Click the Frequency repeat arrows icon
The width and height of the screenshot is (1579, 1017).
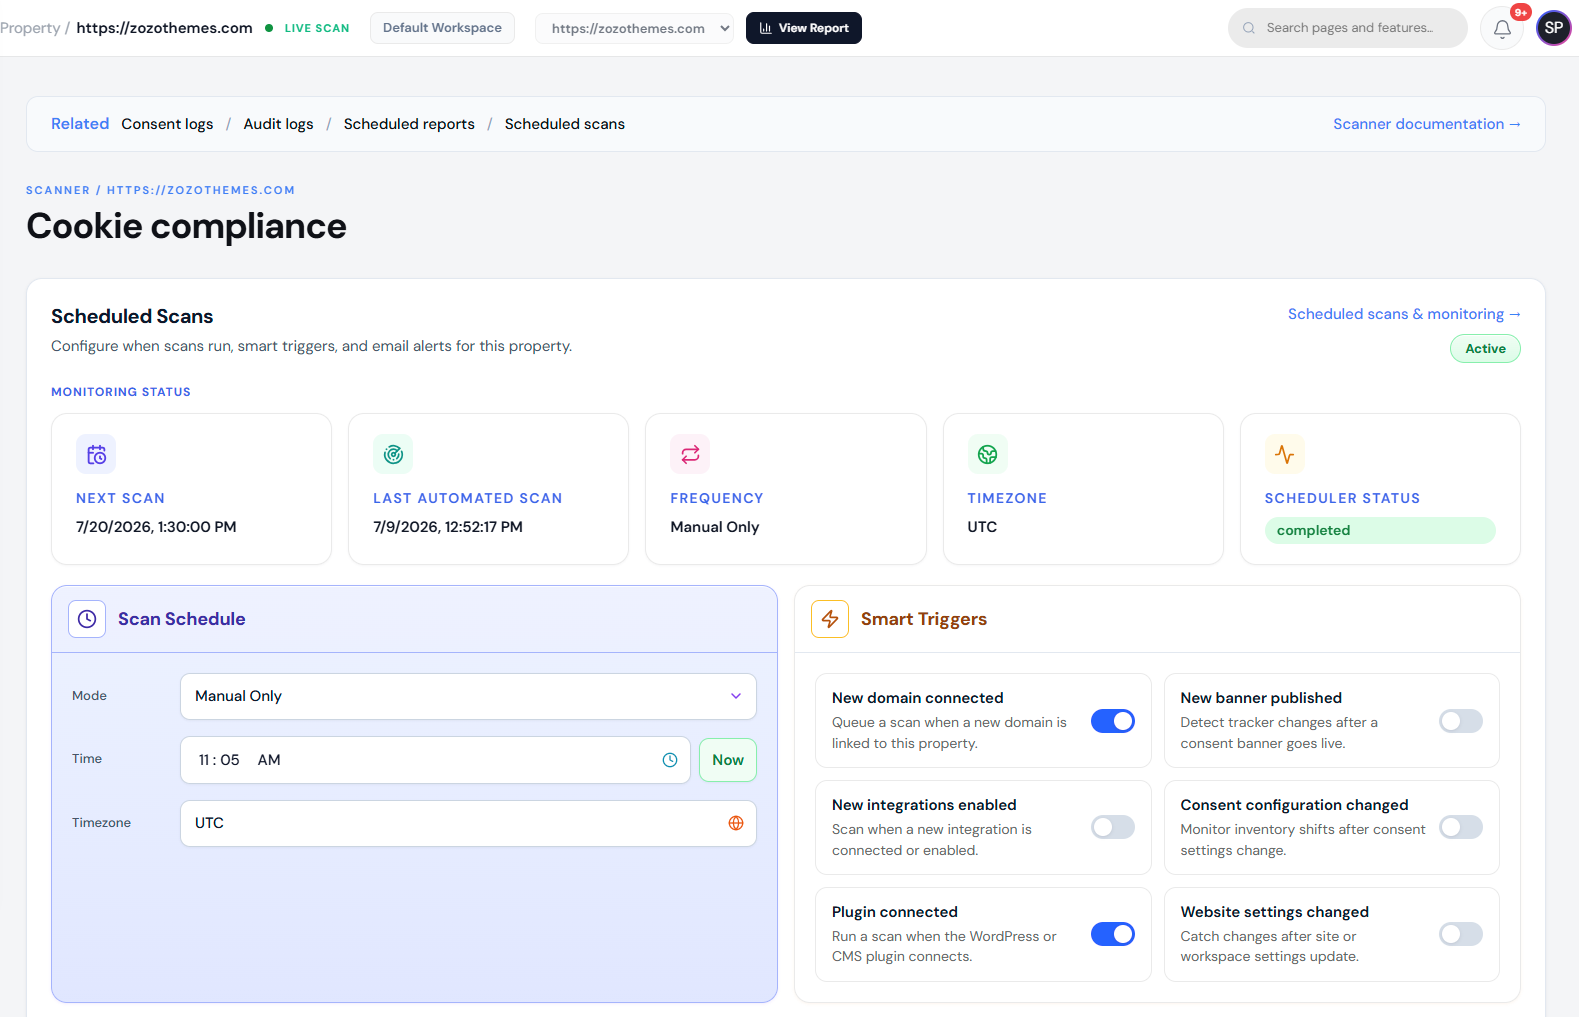(x=690, y=454)
